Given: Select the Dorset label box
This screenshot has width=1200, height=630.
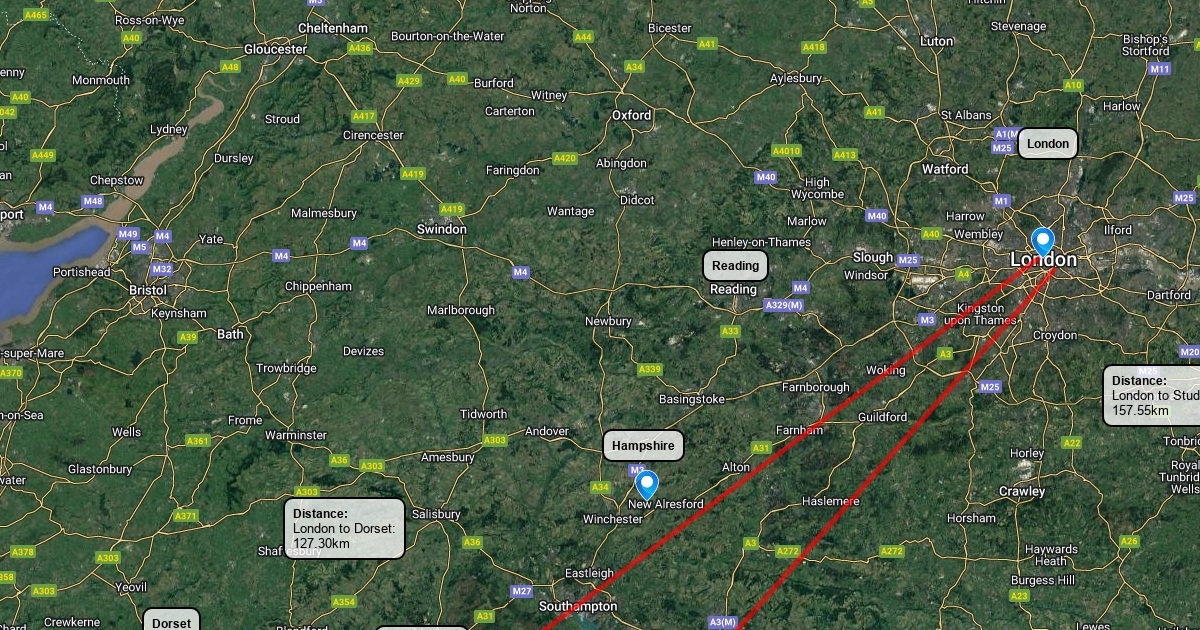Looking at the screenshot, I should (171, 619).
